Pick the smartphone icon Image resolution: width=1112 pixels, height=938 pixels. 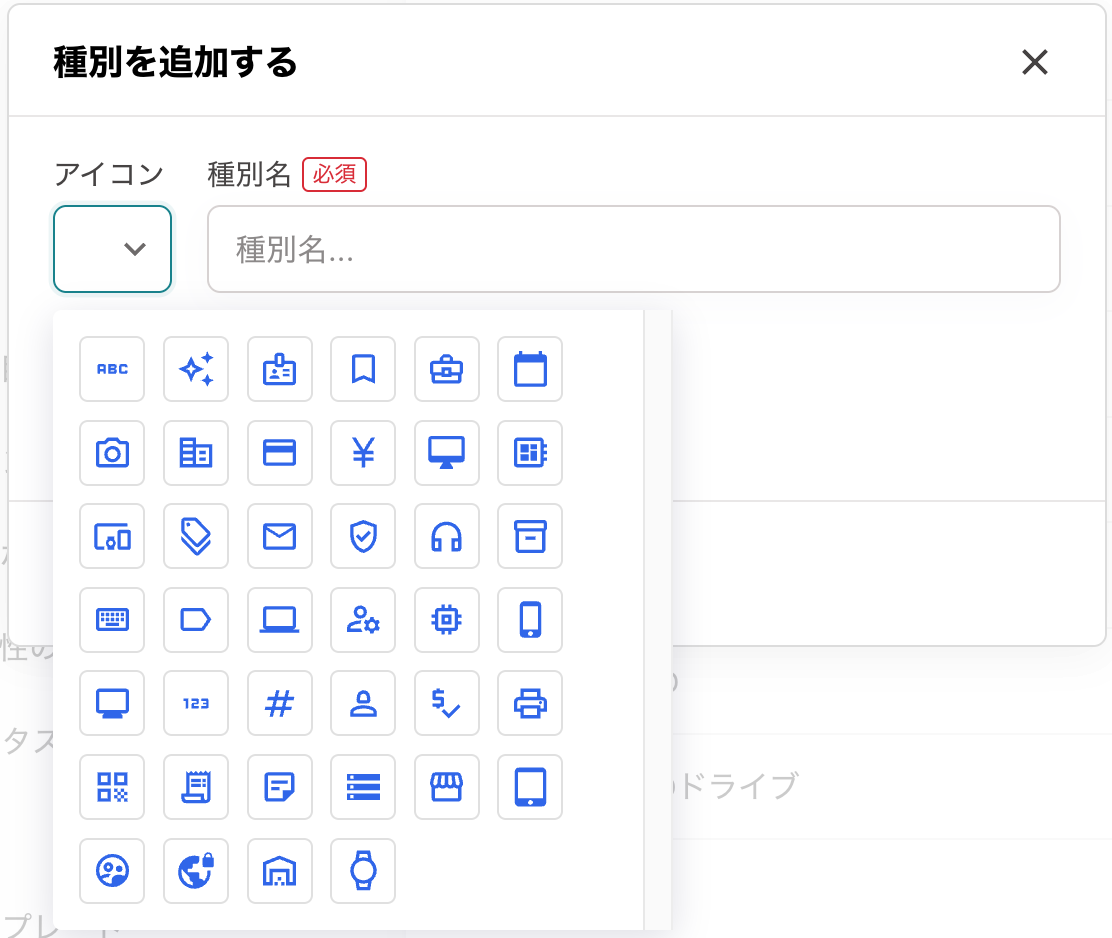(530, 620)
